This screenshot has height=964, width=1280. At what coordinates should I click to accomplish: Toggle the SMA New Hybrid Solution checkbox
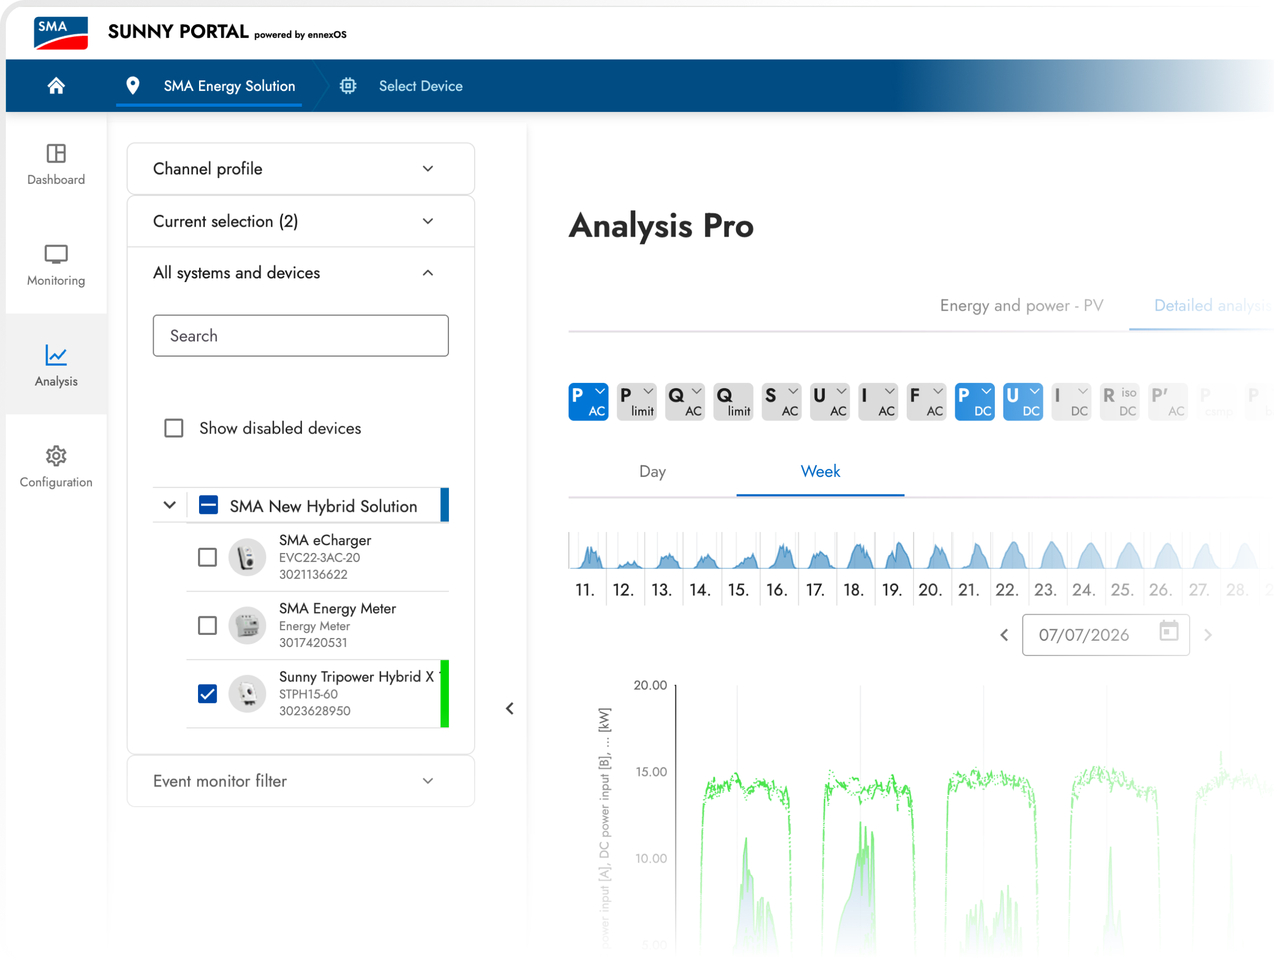click(208, 505)
